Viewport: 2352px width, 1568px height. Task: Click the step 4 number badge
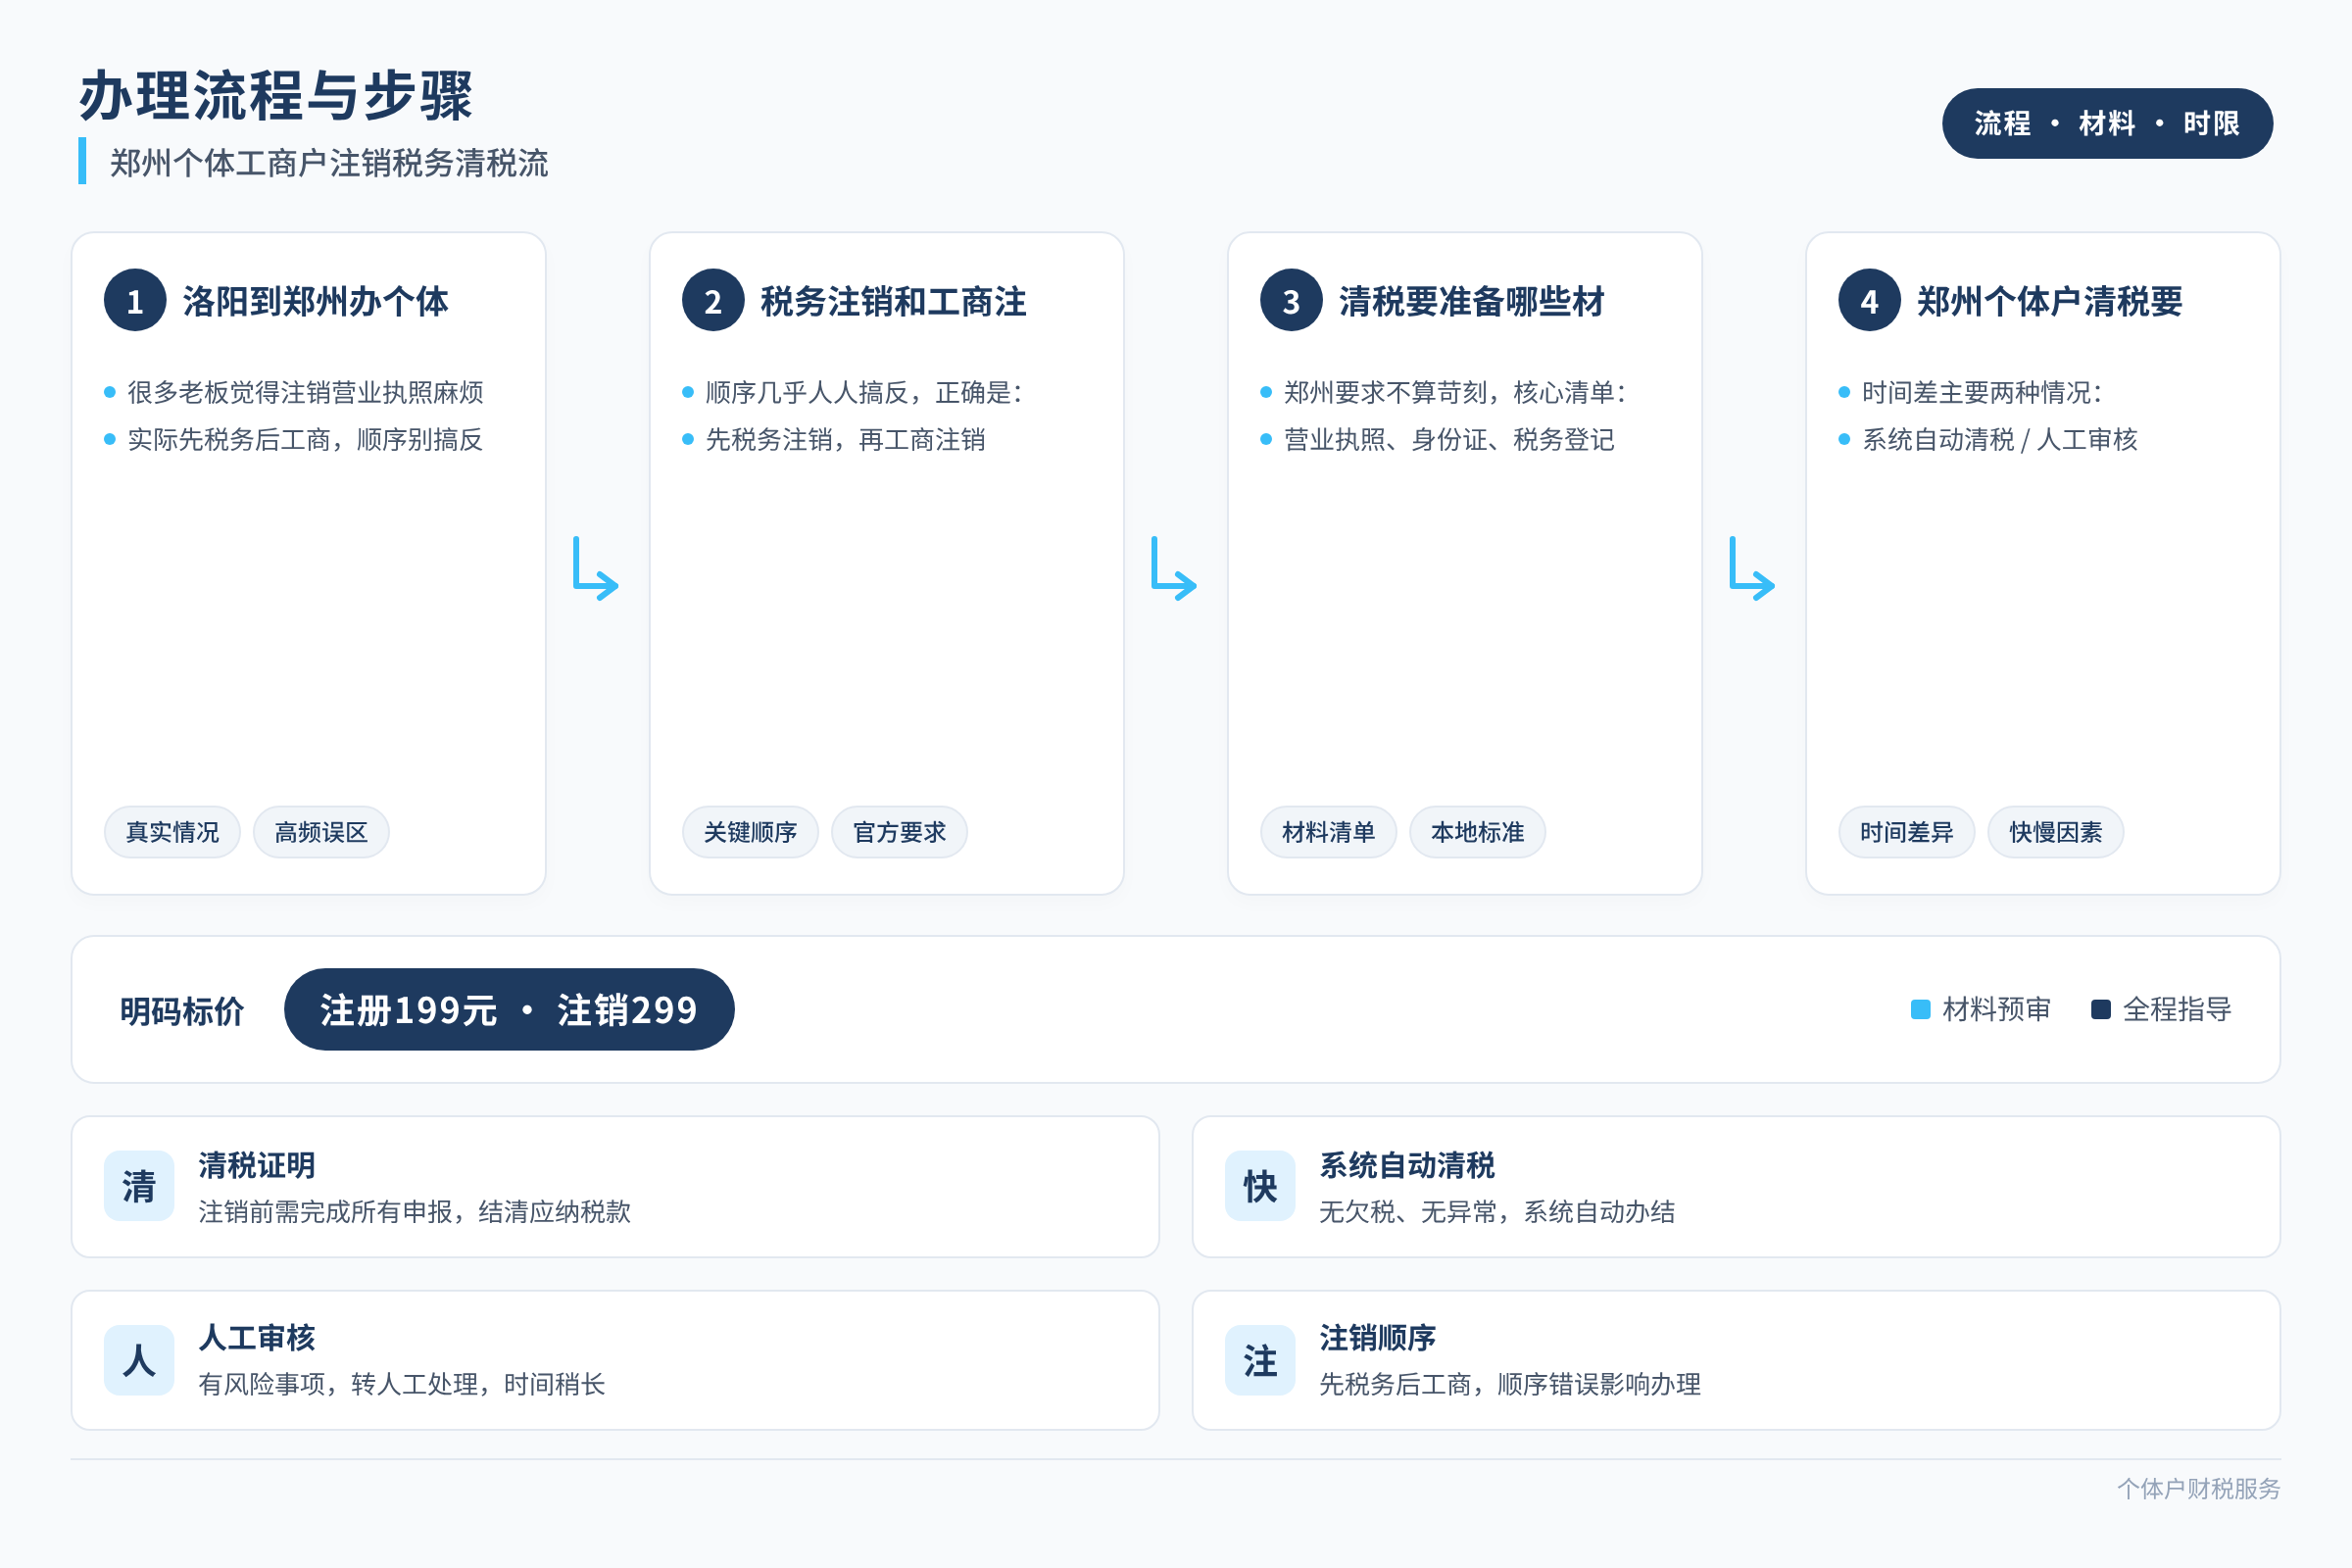[x=1869, y=300]
